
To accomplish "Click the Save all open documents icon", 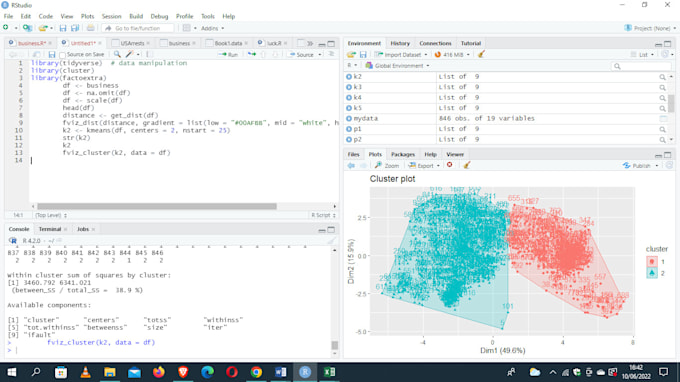I will tap(75, 28).
